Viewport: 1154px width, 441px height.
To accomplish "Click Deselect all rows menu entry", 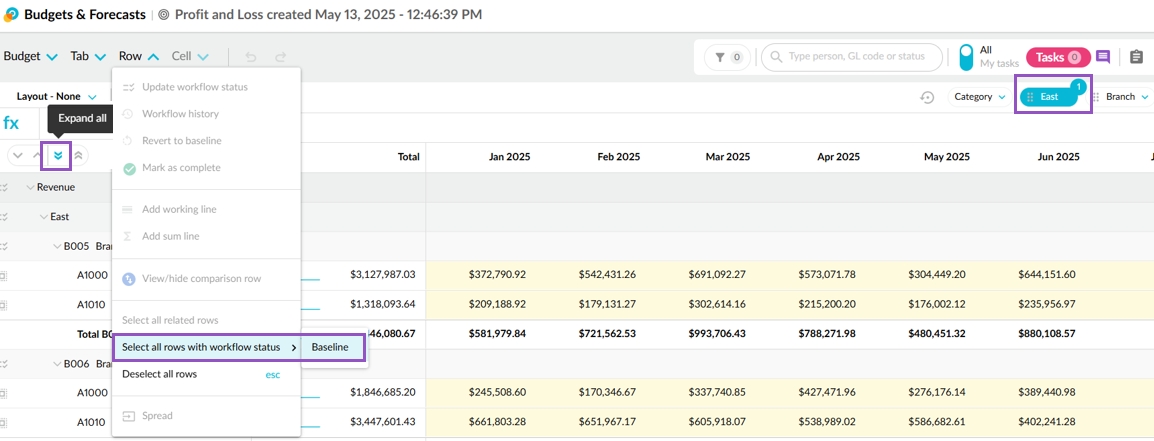I will [x=159, y=374].
